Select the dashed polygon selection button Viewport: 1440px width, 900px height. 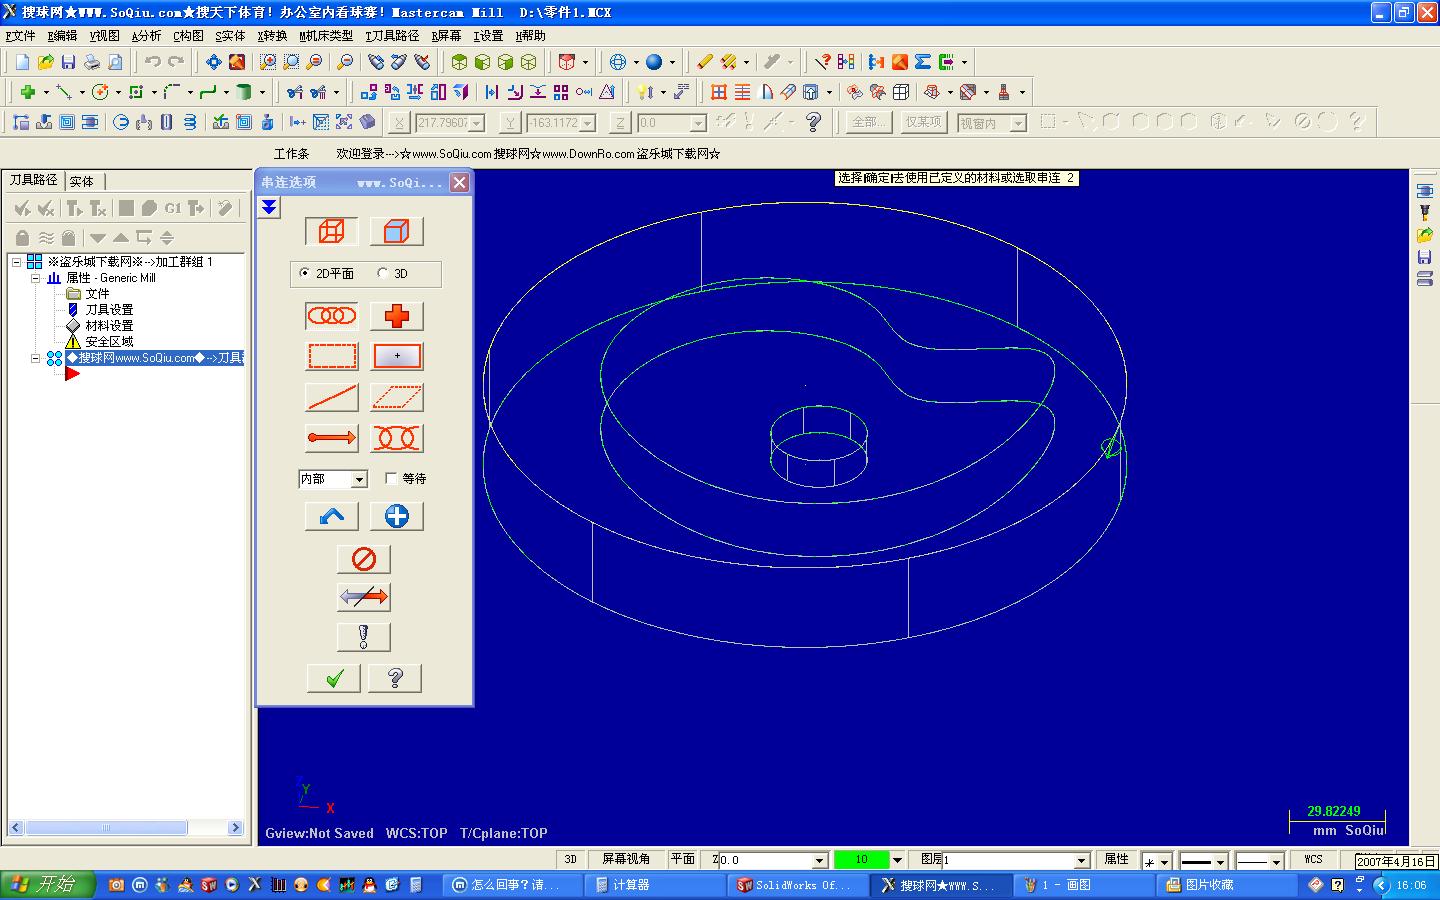[396, 397]
